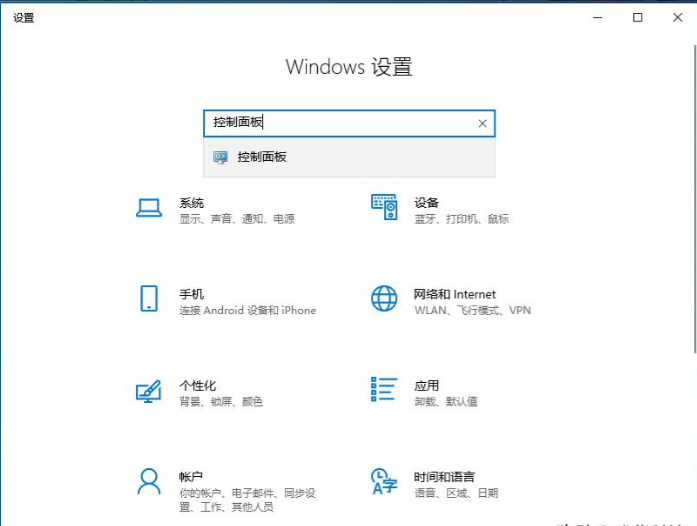The width and height of the screenshot is (697, 526).
Task: Click the vertical scrollbar of Settings window
Action: click(695, 199)
